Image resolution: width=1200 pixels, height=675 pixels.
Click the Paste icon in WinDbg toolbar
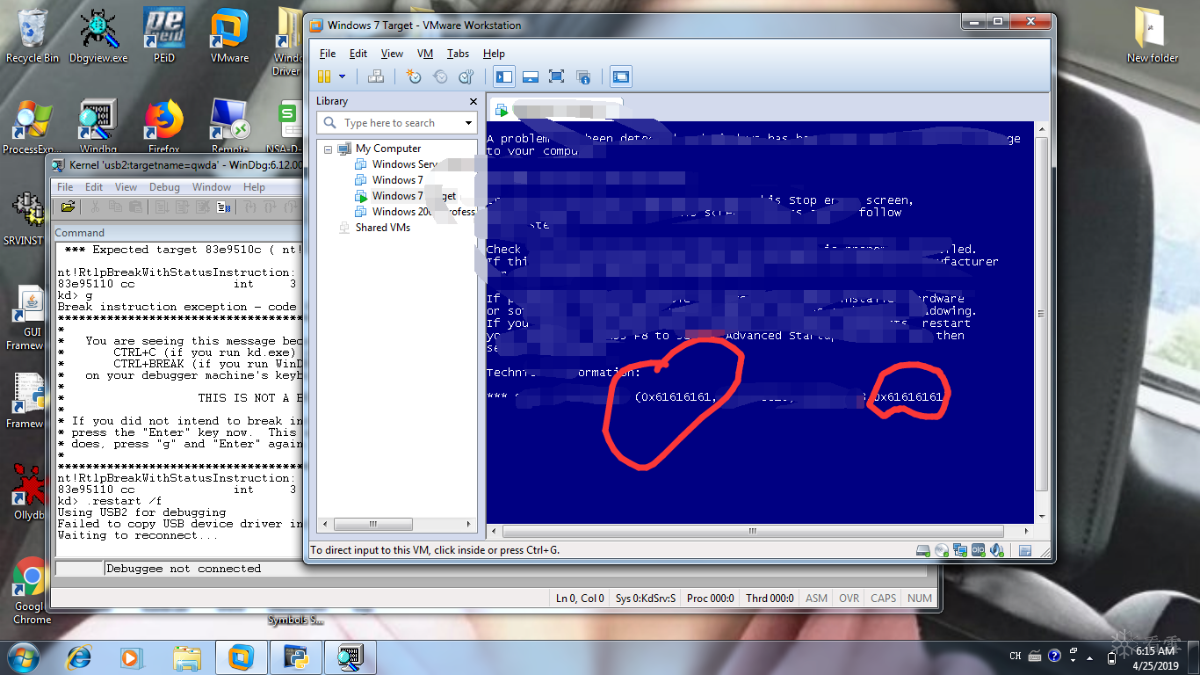135,208
